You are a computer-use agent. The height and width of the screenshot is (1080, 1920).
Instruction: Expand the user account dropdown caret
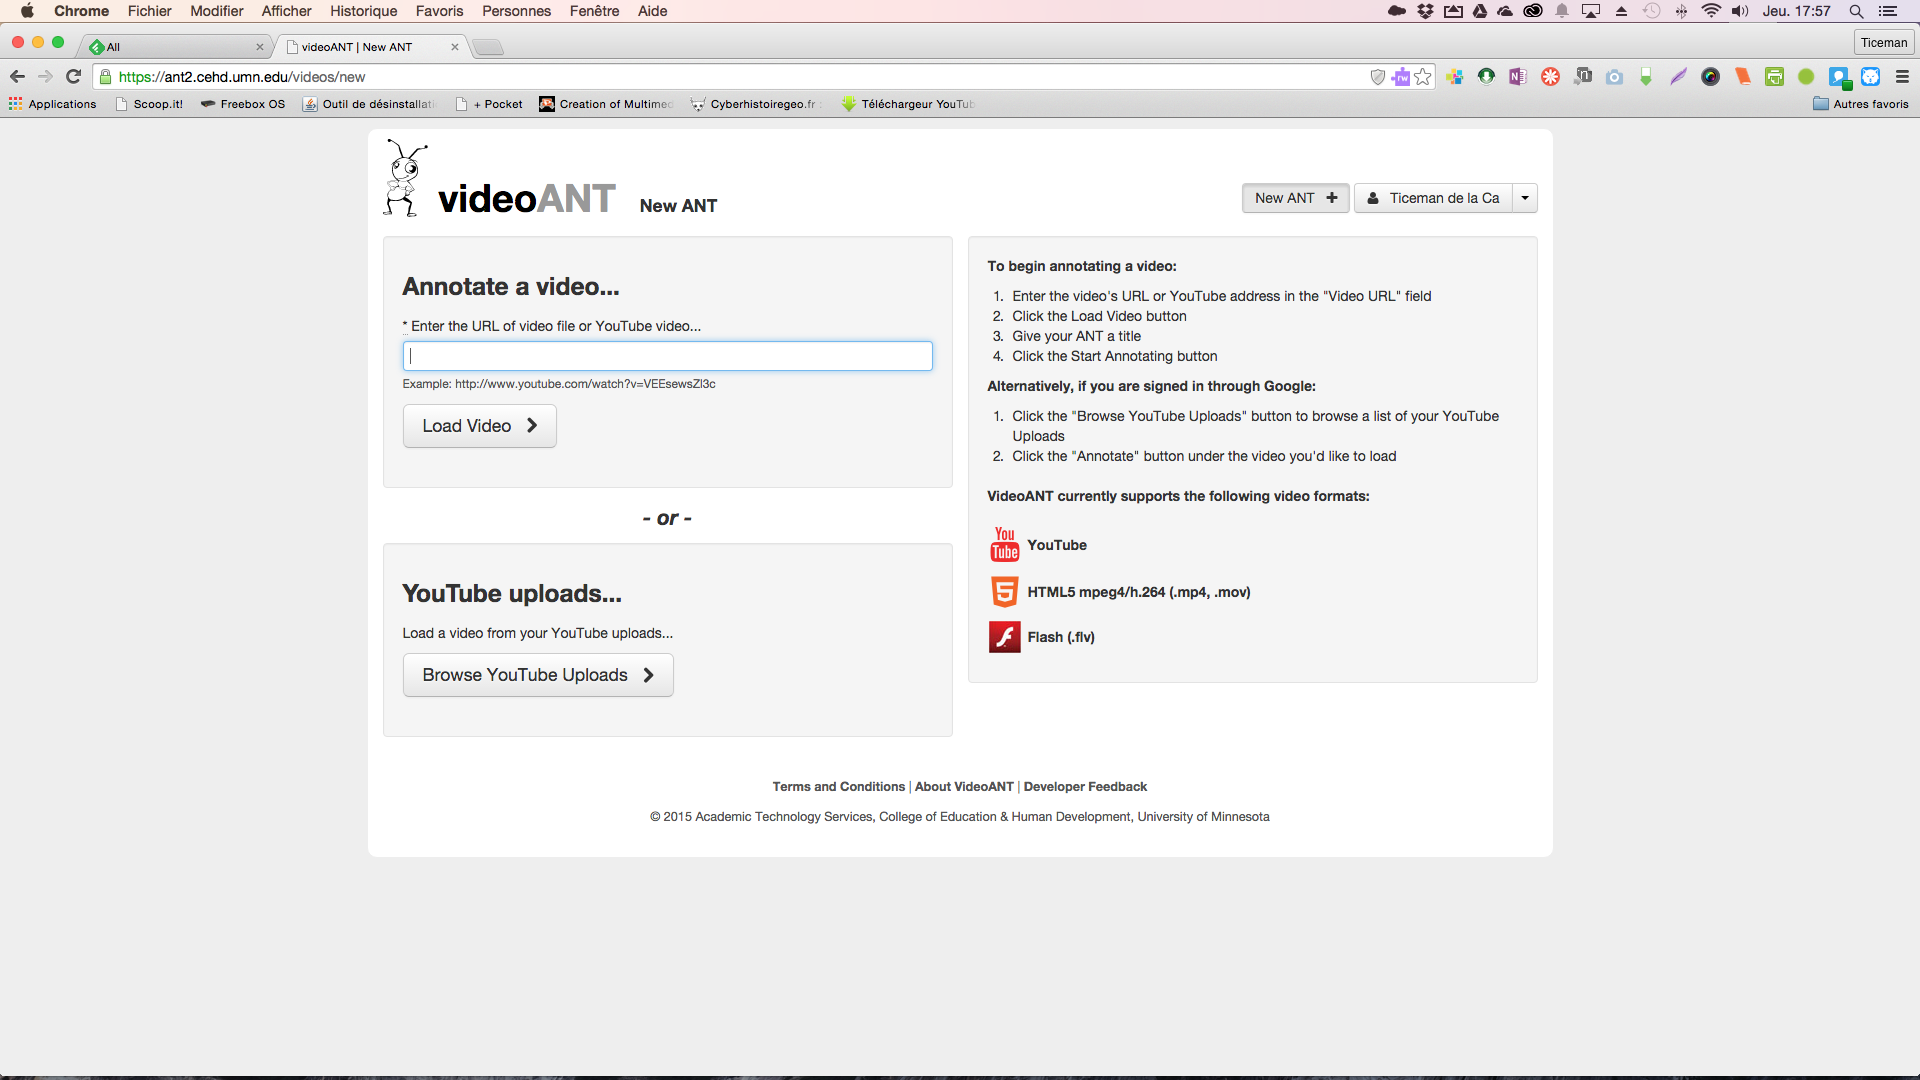[1525, 198]
